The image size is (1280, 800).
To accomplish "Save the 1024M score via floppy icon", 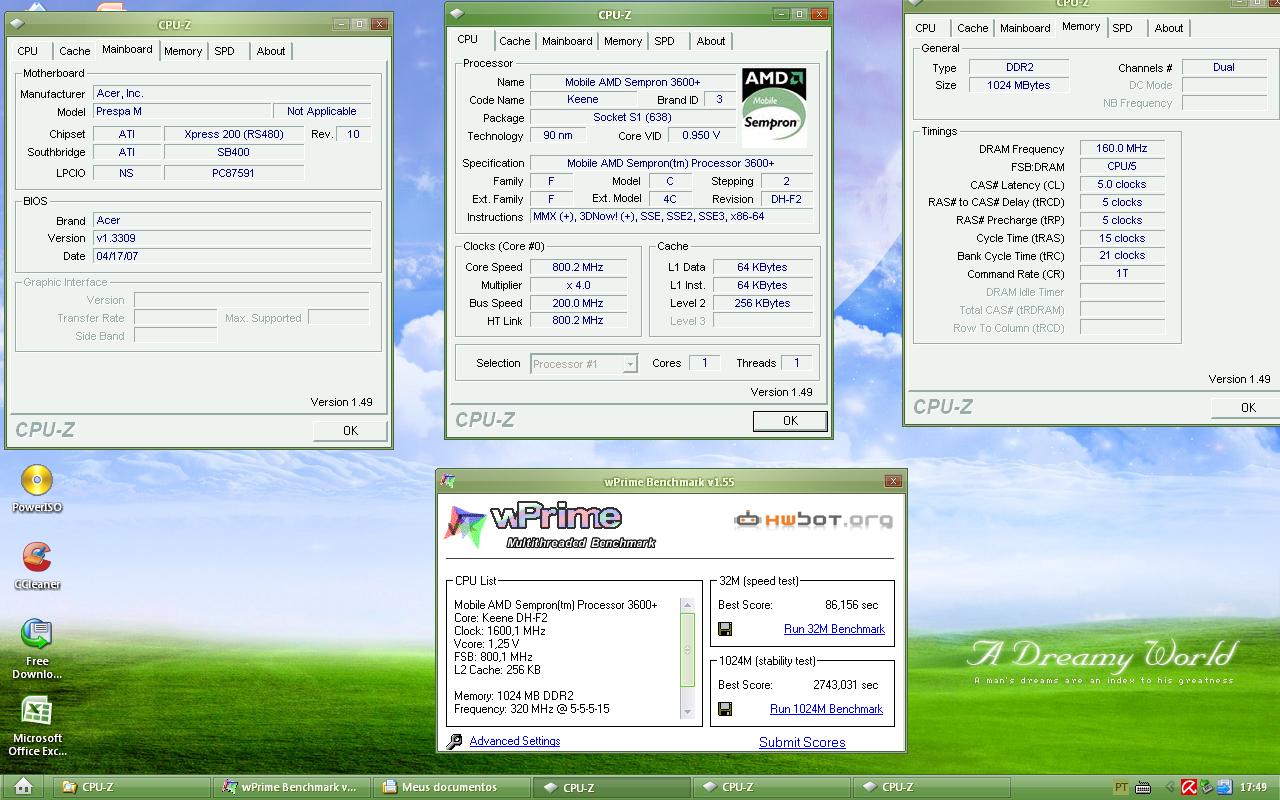I will [725, 709].
